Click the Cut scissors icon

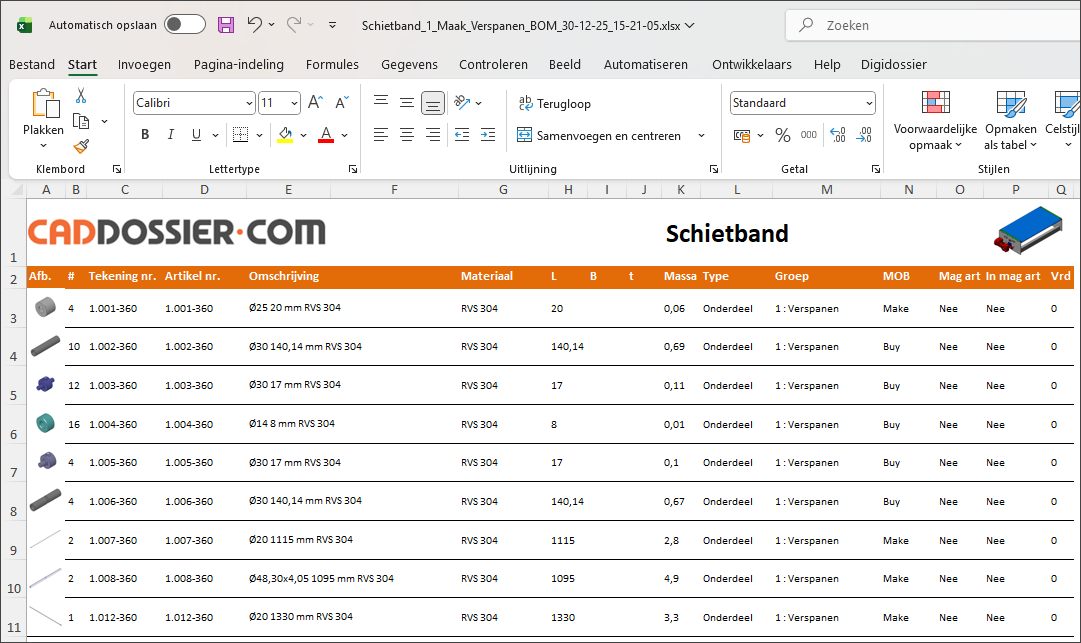click(x=81, y=96)
